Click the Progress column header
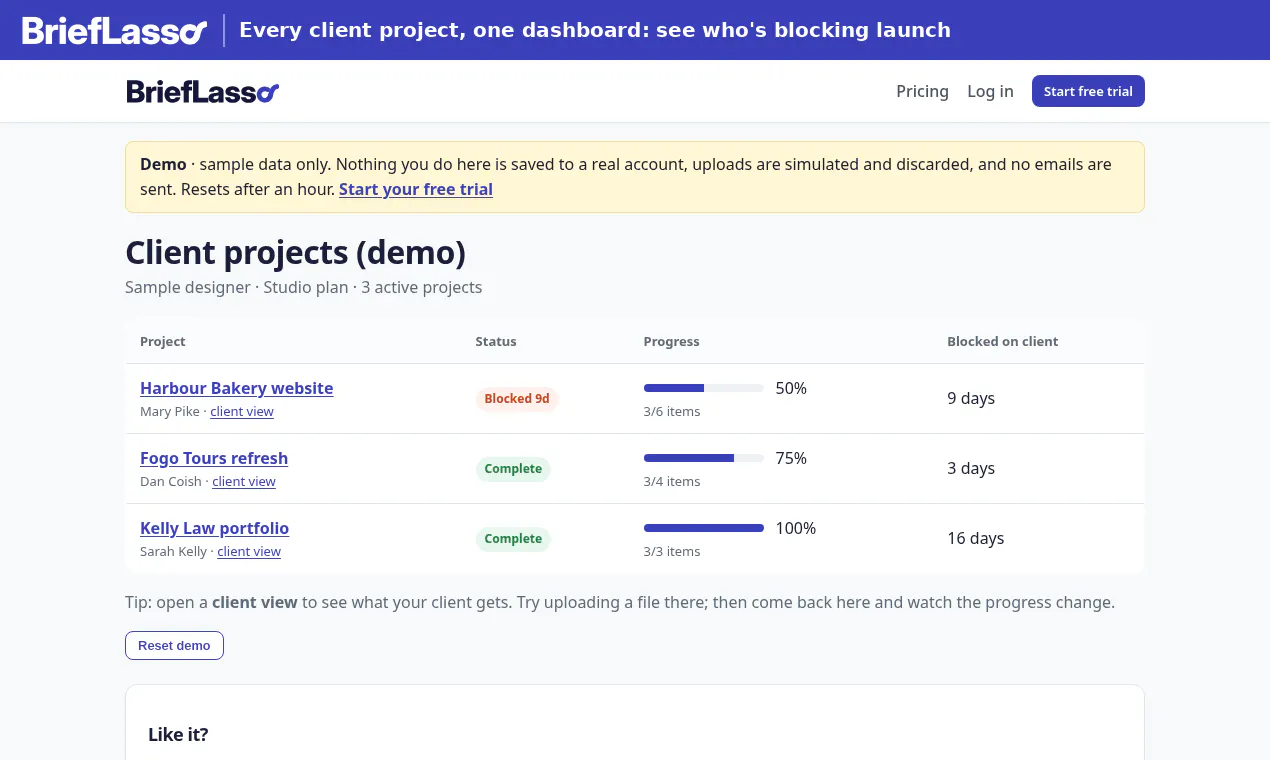The height and width of the screenshot is (760, 1270). pyautogui.click(x=672, y=342)
